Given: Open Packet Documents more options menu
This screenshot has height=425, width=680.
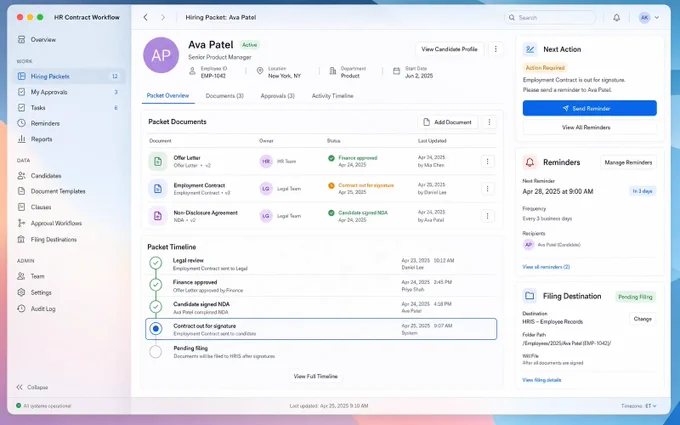Looking at the screenshot, I should point(489,122).
